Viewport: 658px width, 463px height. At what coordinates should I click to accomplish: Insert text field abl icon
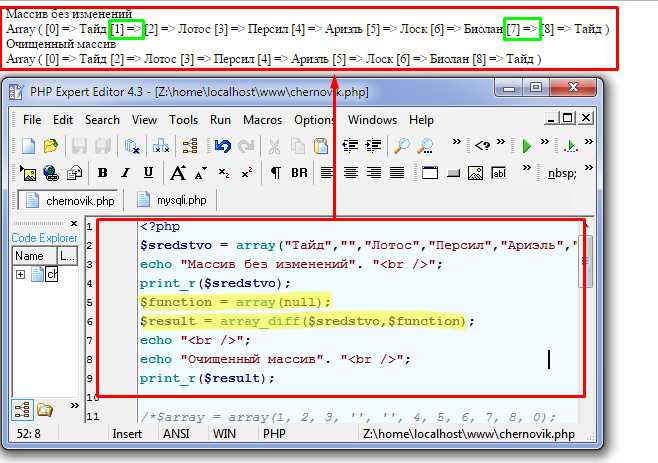point(499,173)
